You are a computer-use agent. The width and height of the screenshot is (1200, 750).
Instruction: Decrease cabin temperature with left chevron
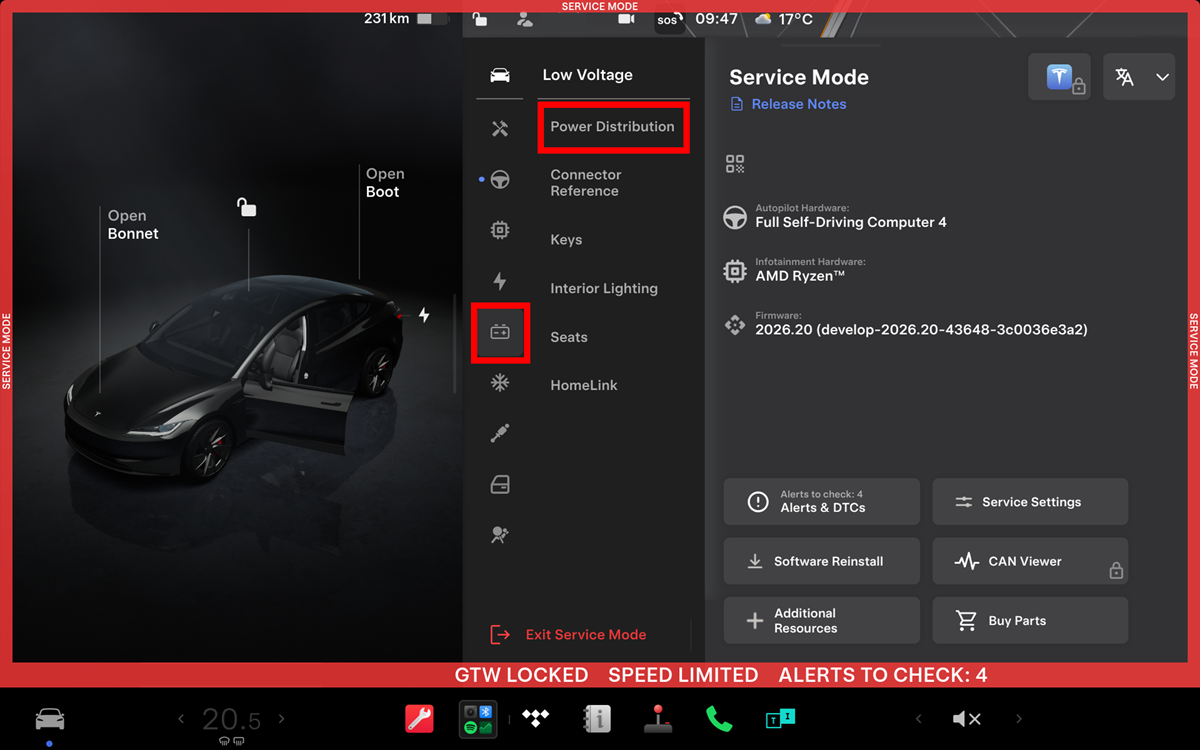click(x=181, y=719)
